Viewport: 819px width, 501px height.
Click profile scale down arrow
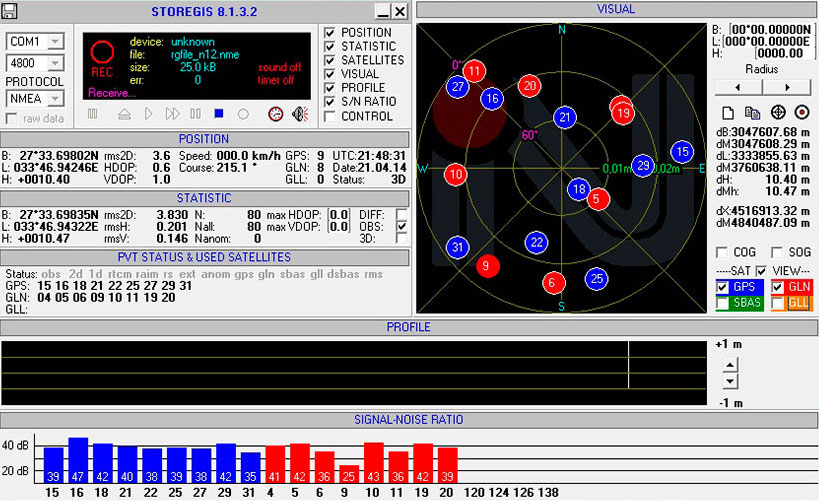(x=730, y=381)
